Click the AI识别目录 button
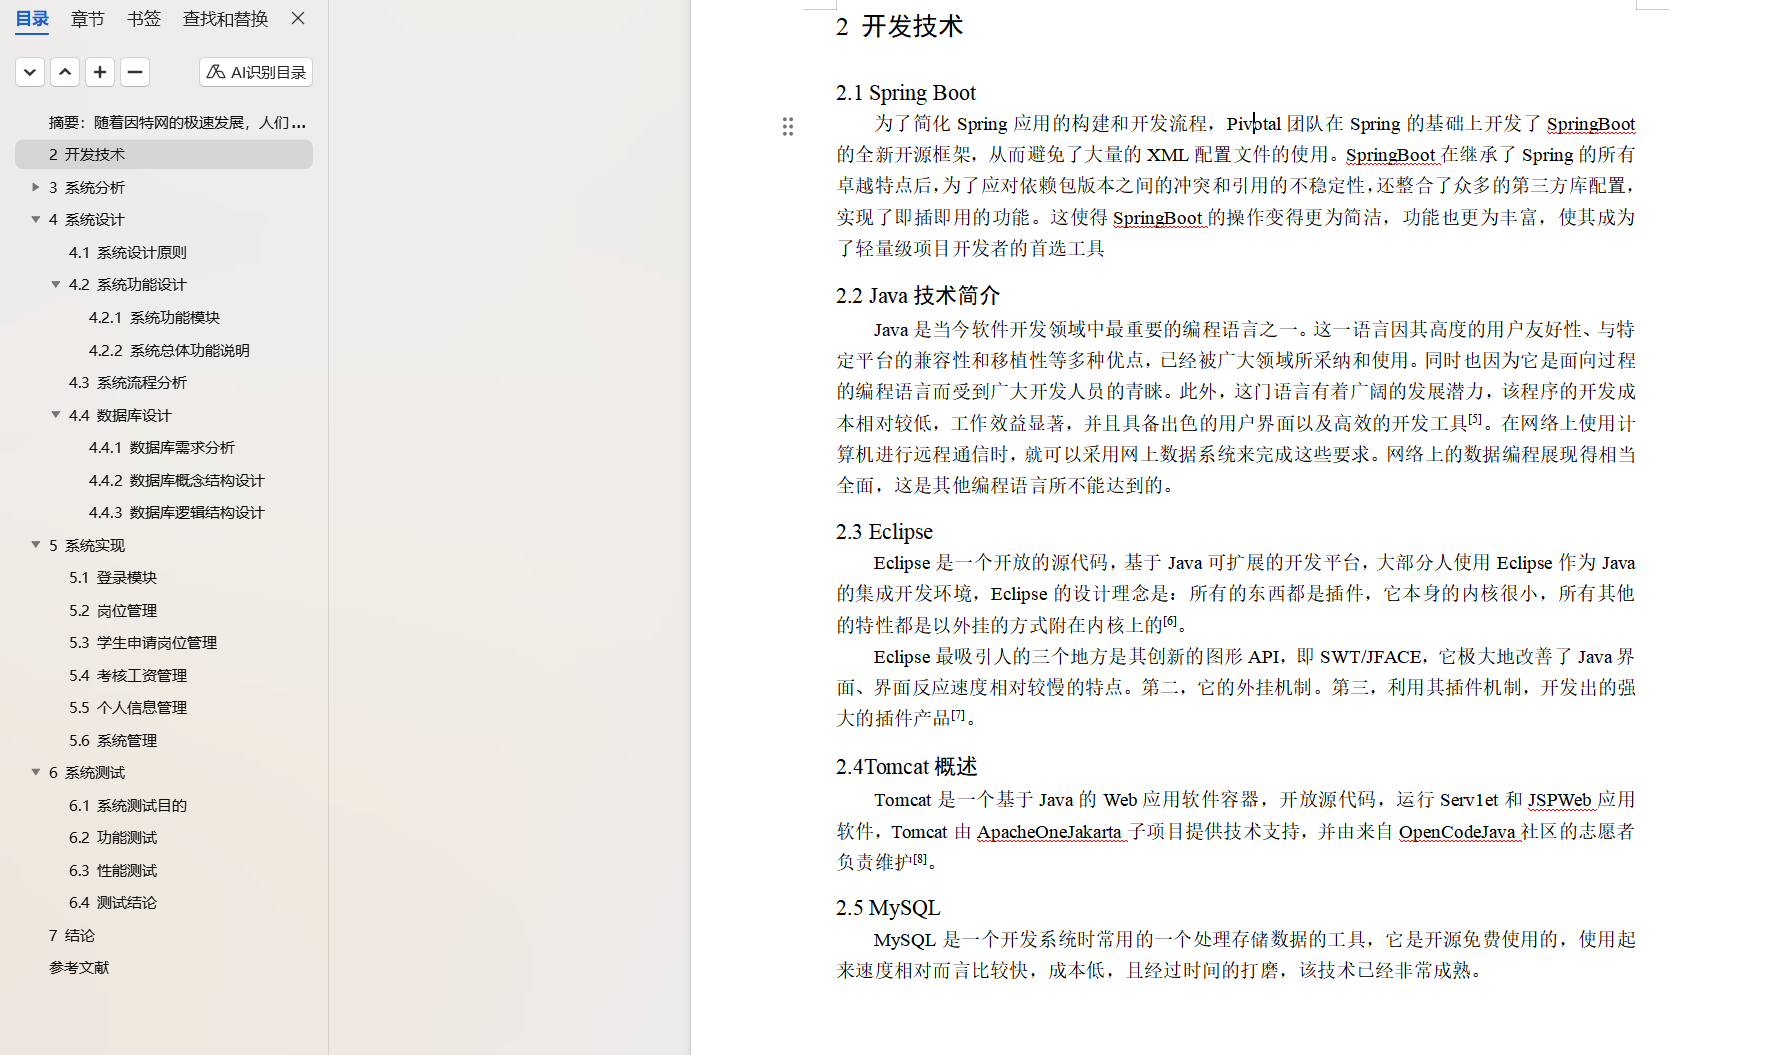Viewport: 1780px width, 1055px height. [256, 72]
